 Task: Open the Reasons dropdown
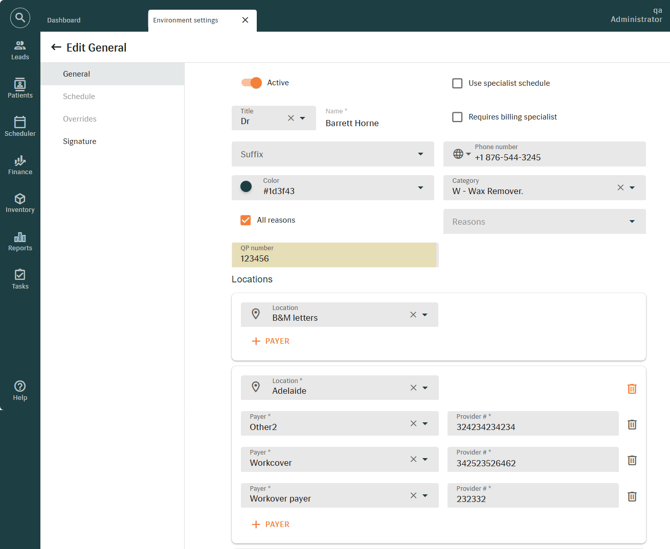(x=544, y=221)
